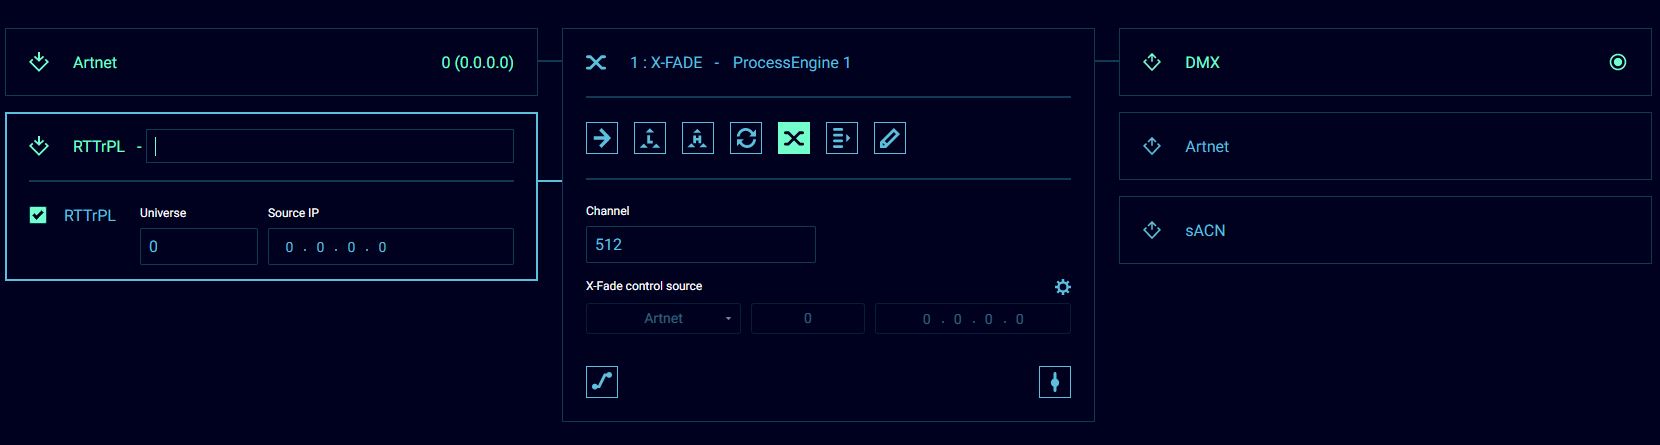
Task: Open the curve button at bottom left
Action: [x=602, y=382]
